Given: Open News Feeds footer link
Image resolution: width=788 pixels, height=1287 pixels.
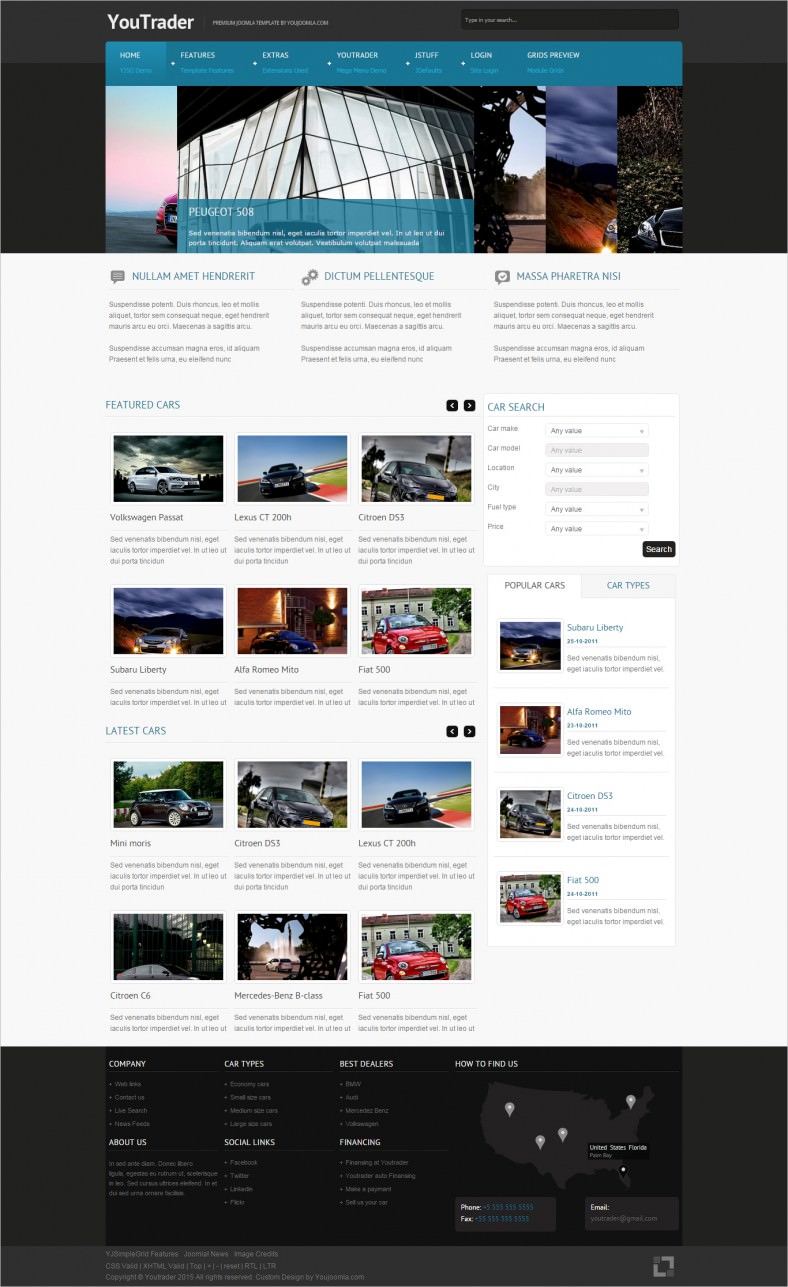Looking at the screenshot, I should click(x=132, y=1123).
